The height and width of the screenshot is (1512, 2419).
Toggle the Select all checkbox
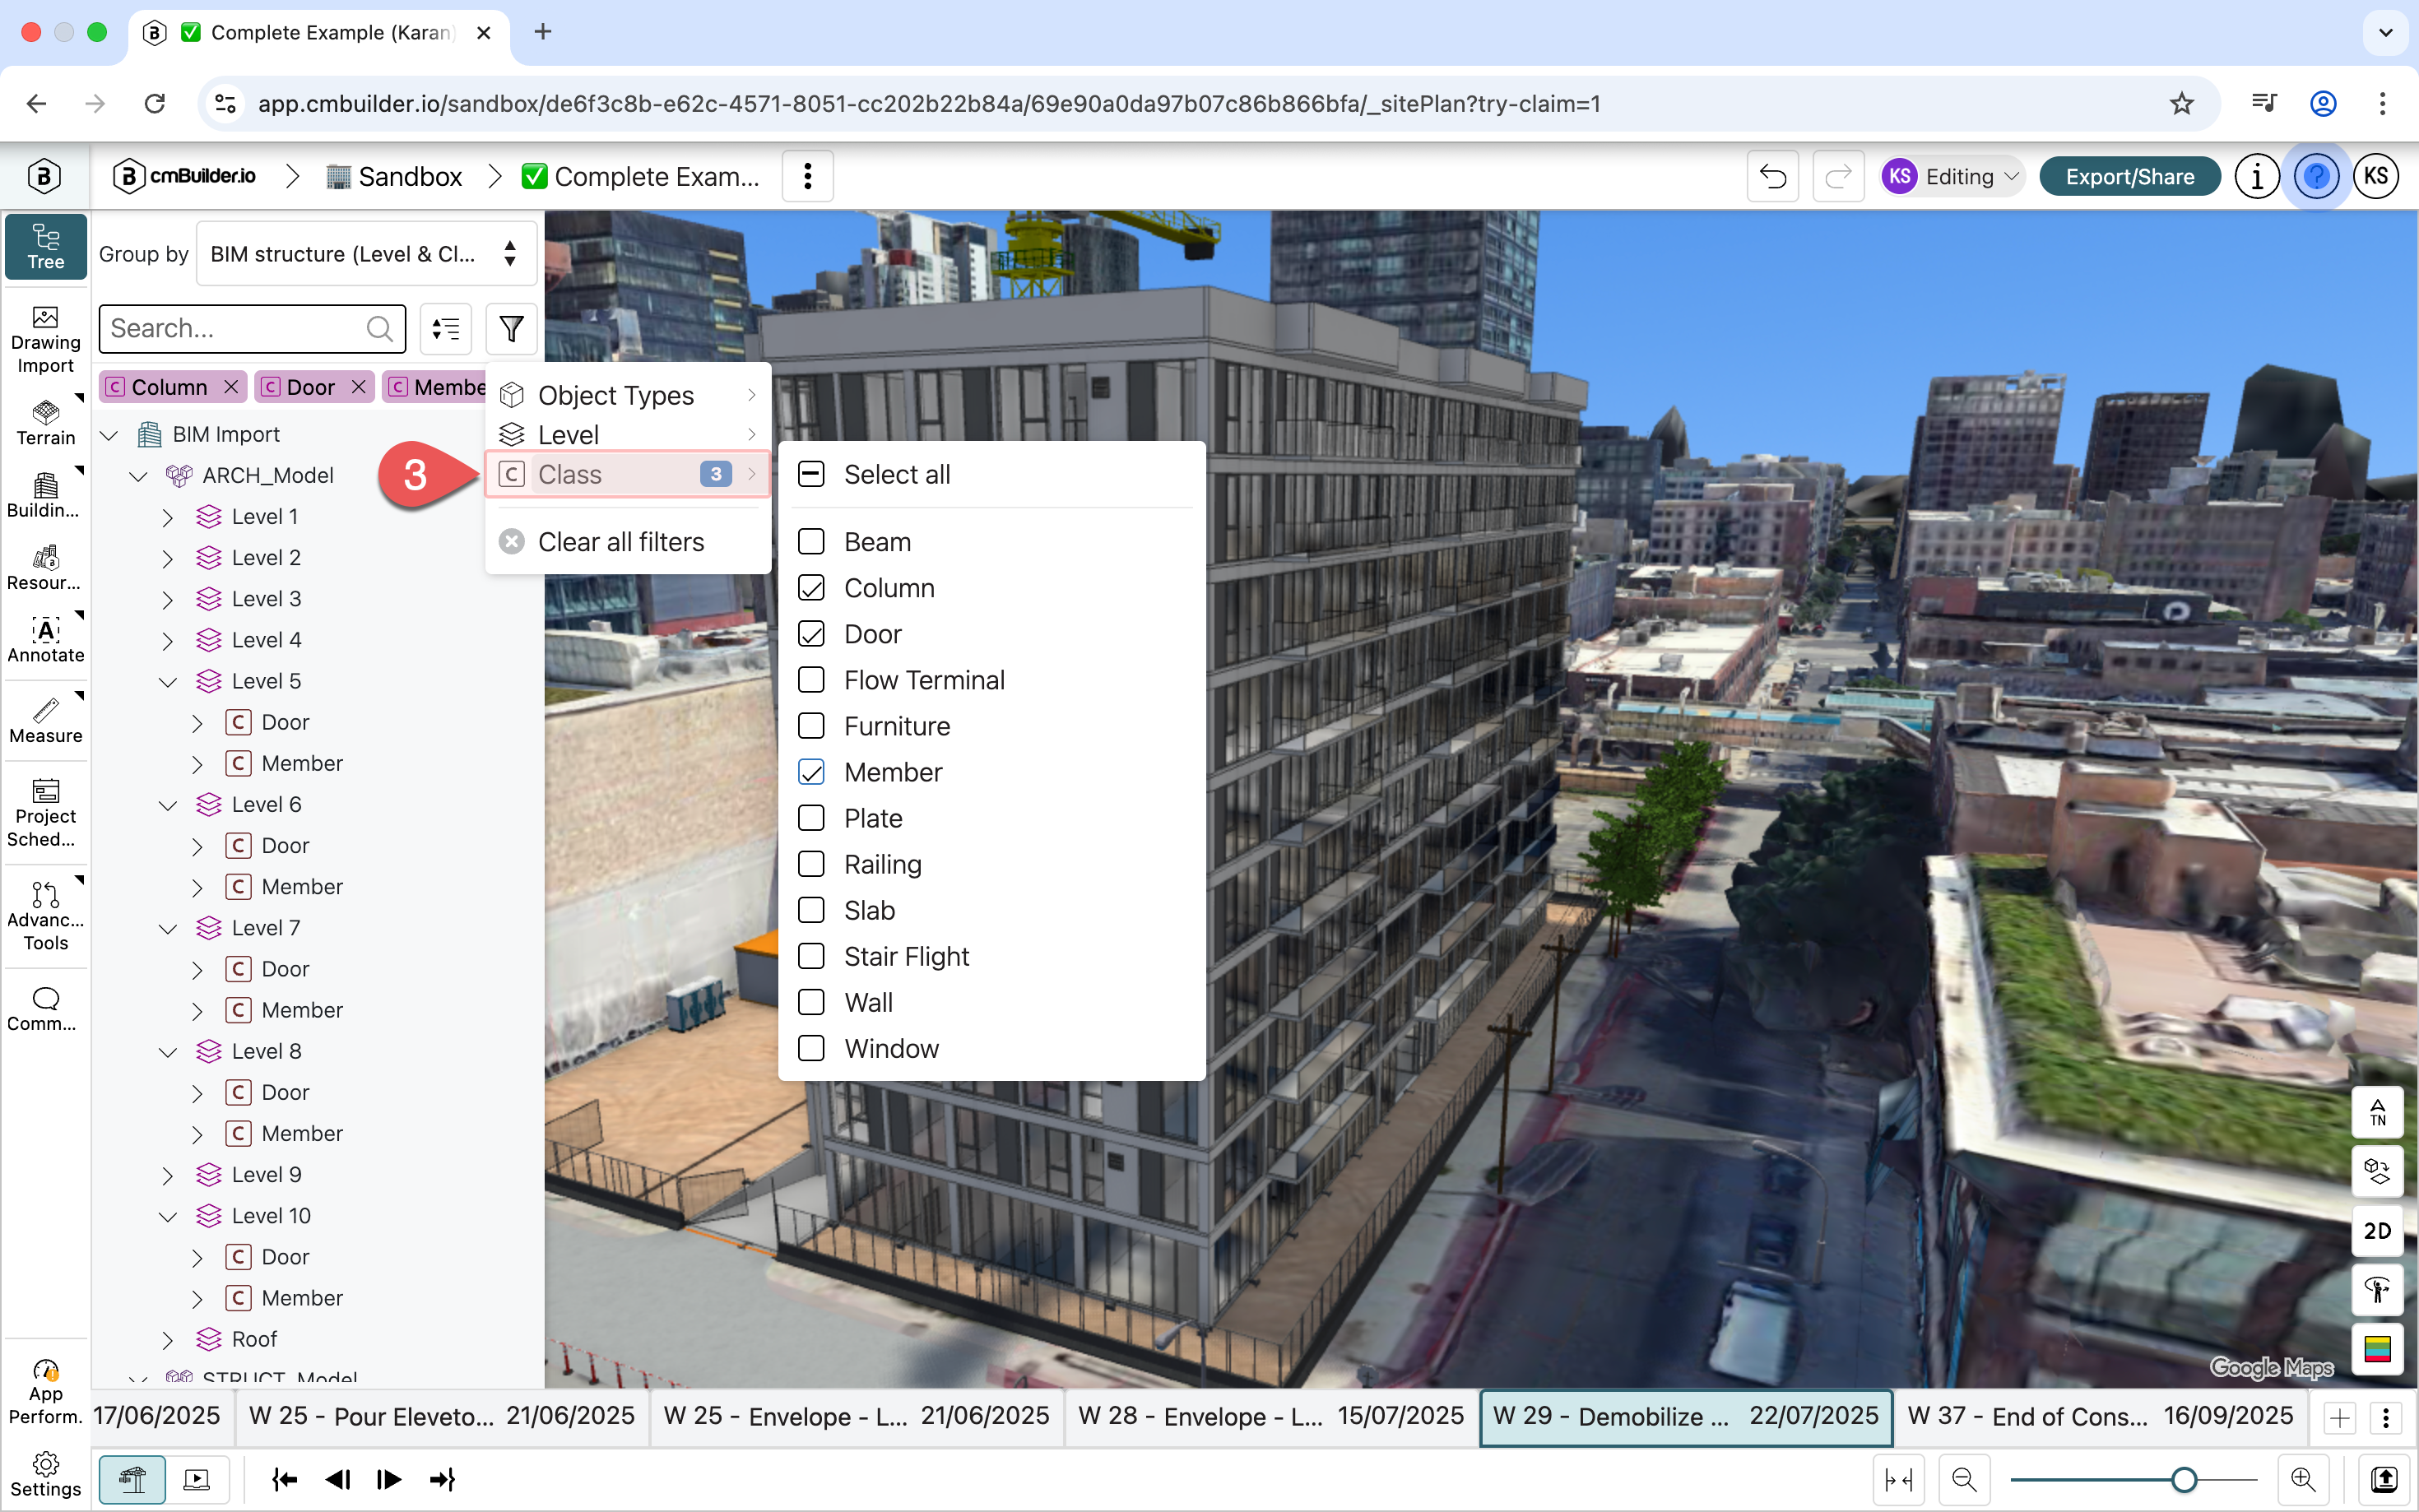811,474
